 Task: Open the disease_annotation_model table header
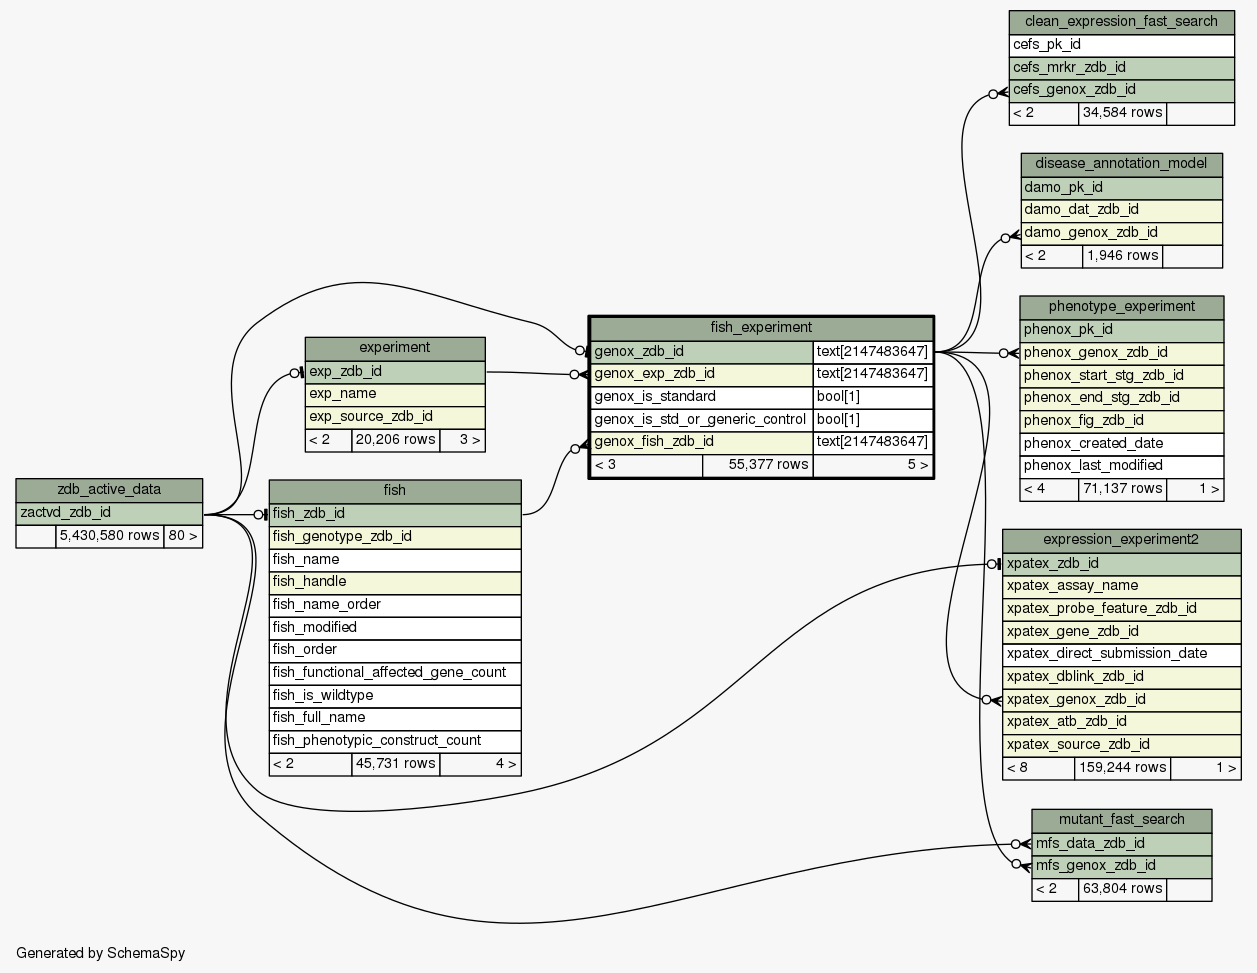click(1121, 164)
